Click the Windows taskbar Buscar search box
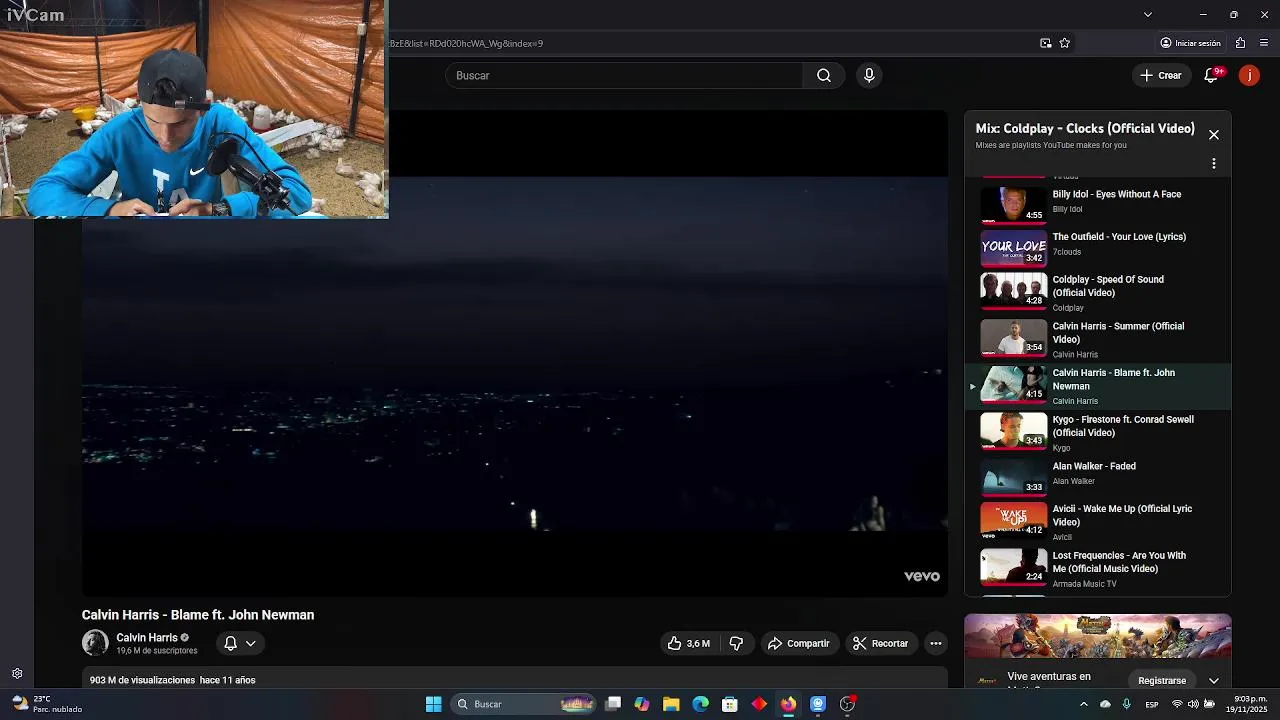This screenshot has width=1280, height=720. (524, 704)
